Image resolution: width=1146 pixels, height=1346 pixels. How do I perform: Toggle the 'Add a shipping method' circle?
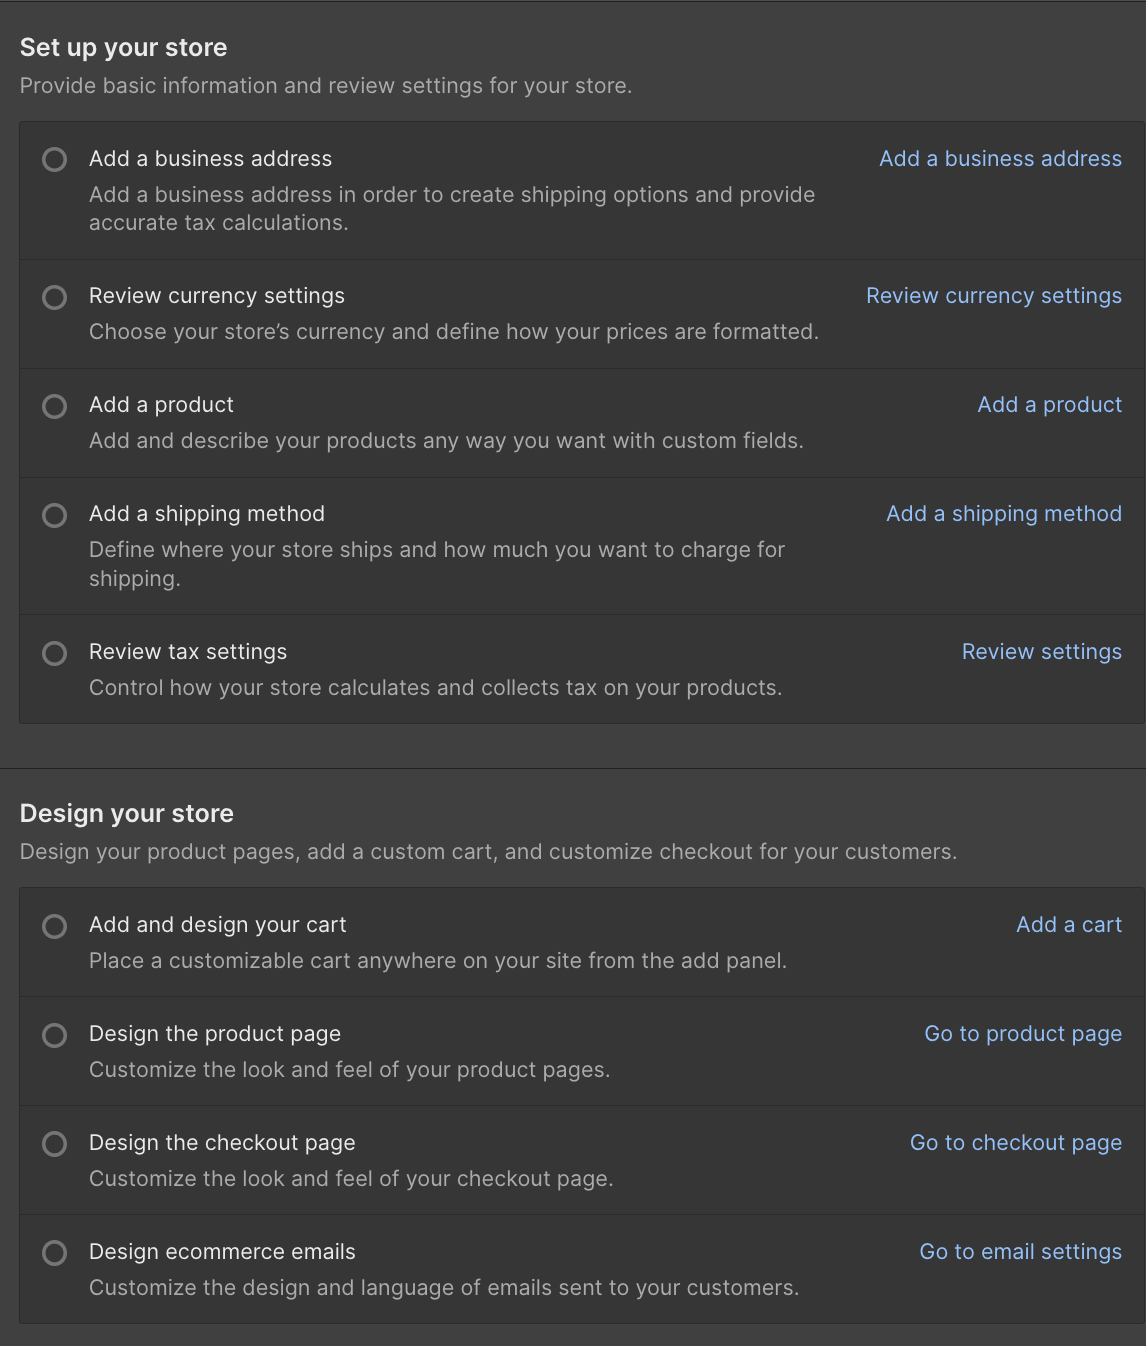pos(55,515)
